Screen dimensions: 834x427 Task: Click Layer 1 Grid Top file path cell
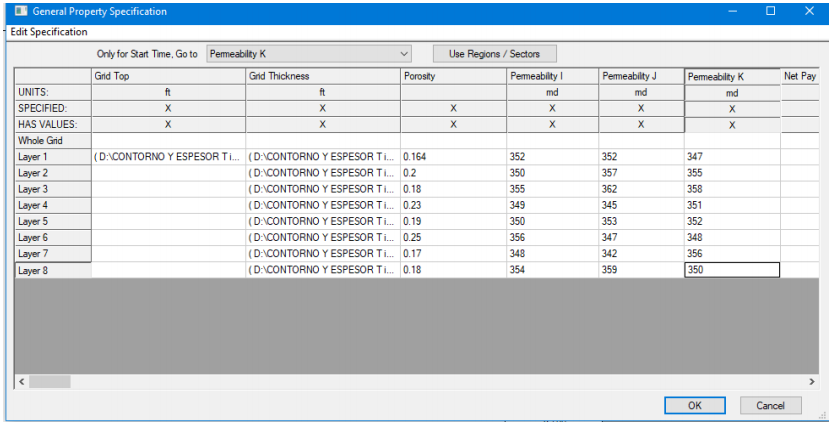[x=168, y=157]
